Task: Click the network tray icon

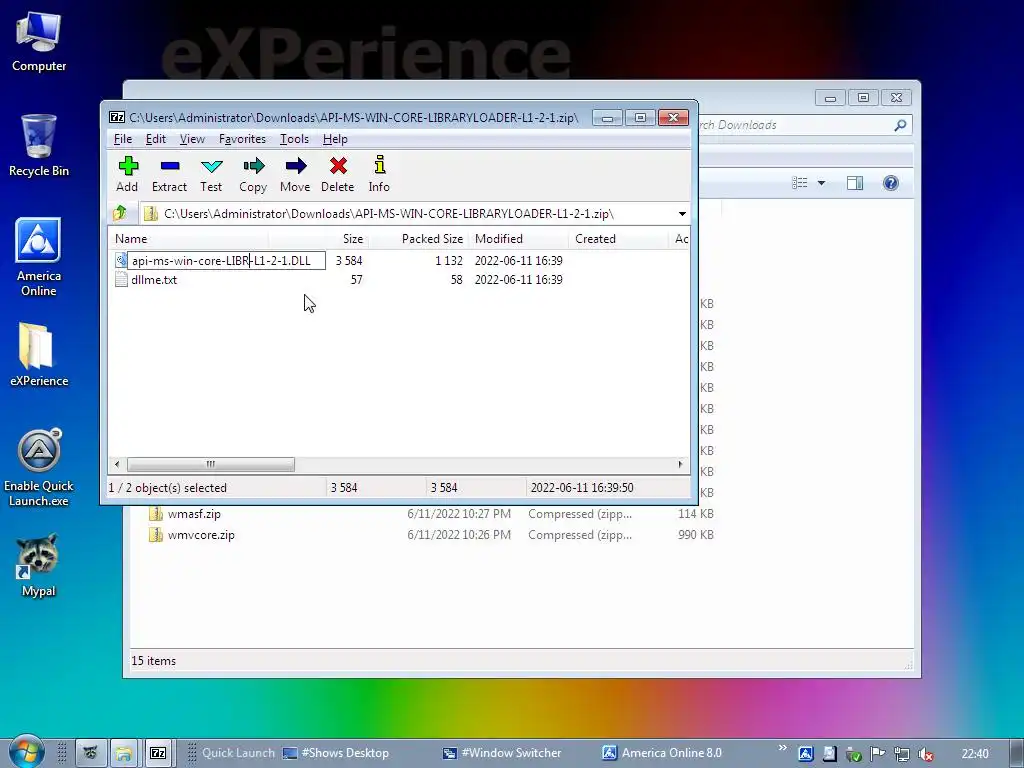Action: click(x=902, y=754)
